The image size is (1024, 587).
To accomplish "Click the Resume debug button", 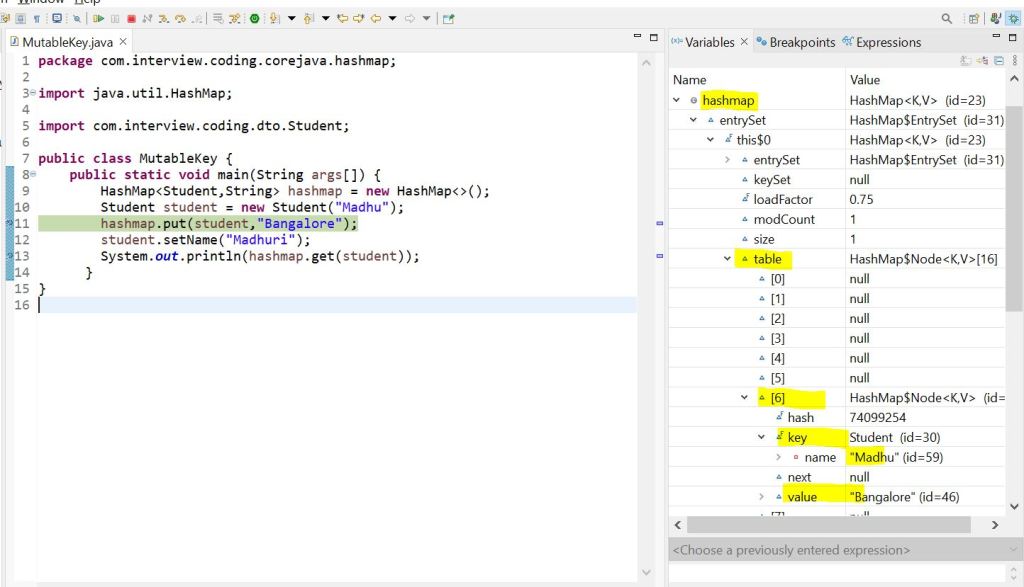I will click(99, 18).
